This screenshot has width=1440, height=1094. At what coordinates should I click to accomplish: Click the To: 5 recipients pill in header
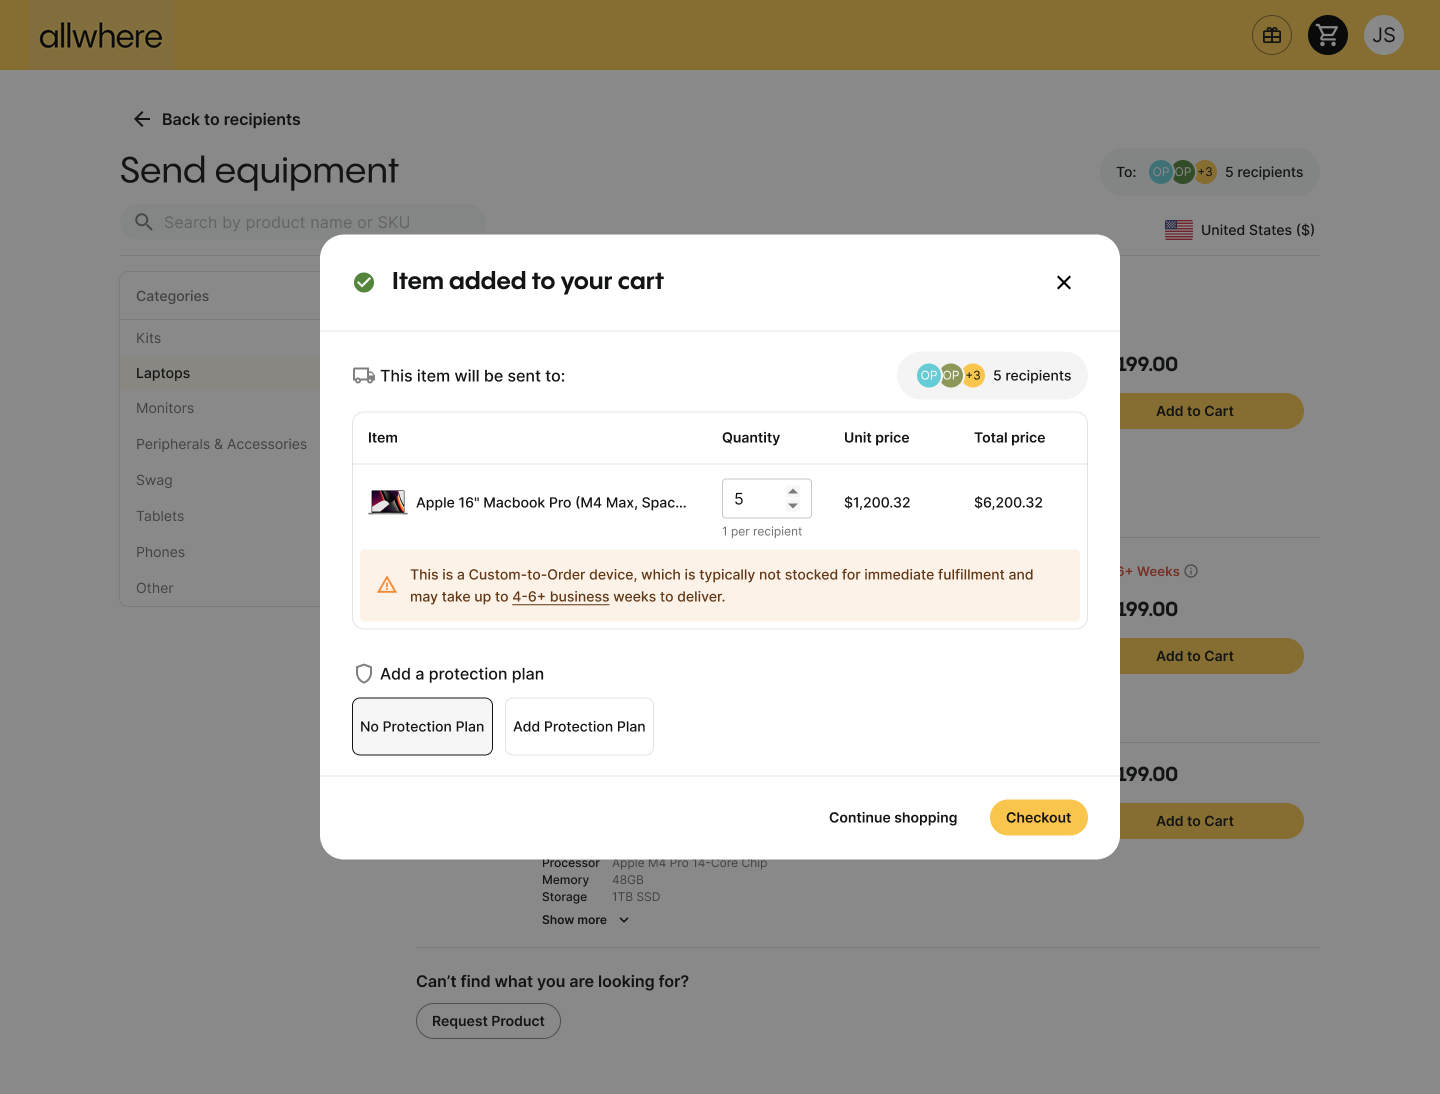coord(1210,172)
